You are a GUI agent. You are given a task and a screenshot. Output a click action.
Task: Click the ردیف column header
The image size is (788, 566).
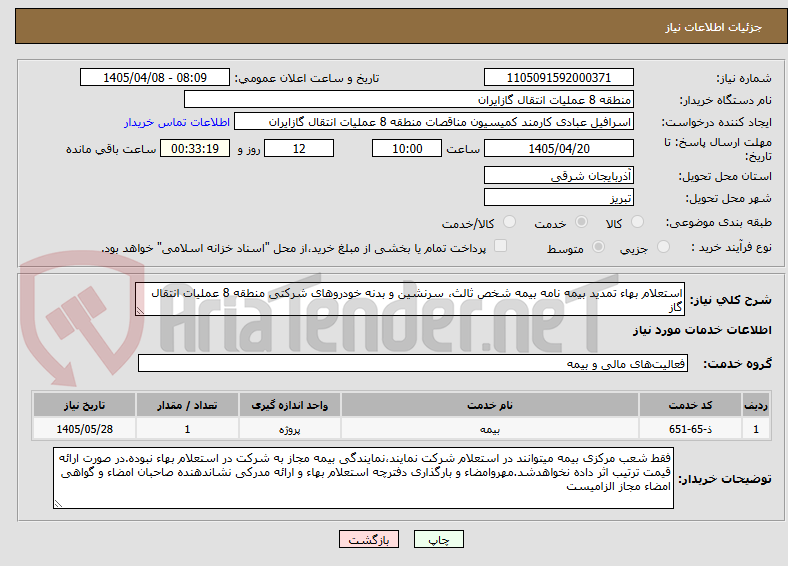pos(756,405)
